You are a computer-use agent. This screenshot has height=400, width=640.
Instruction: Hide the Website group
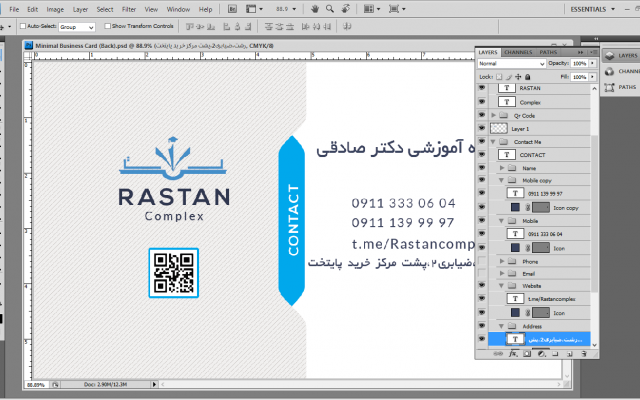pyautogui.click(x=482, y=285)
